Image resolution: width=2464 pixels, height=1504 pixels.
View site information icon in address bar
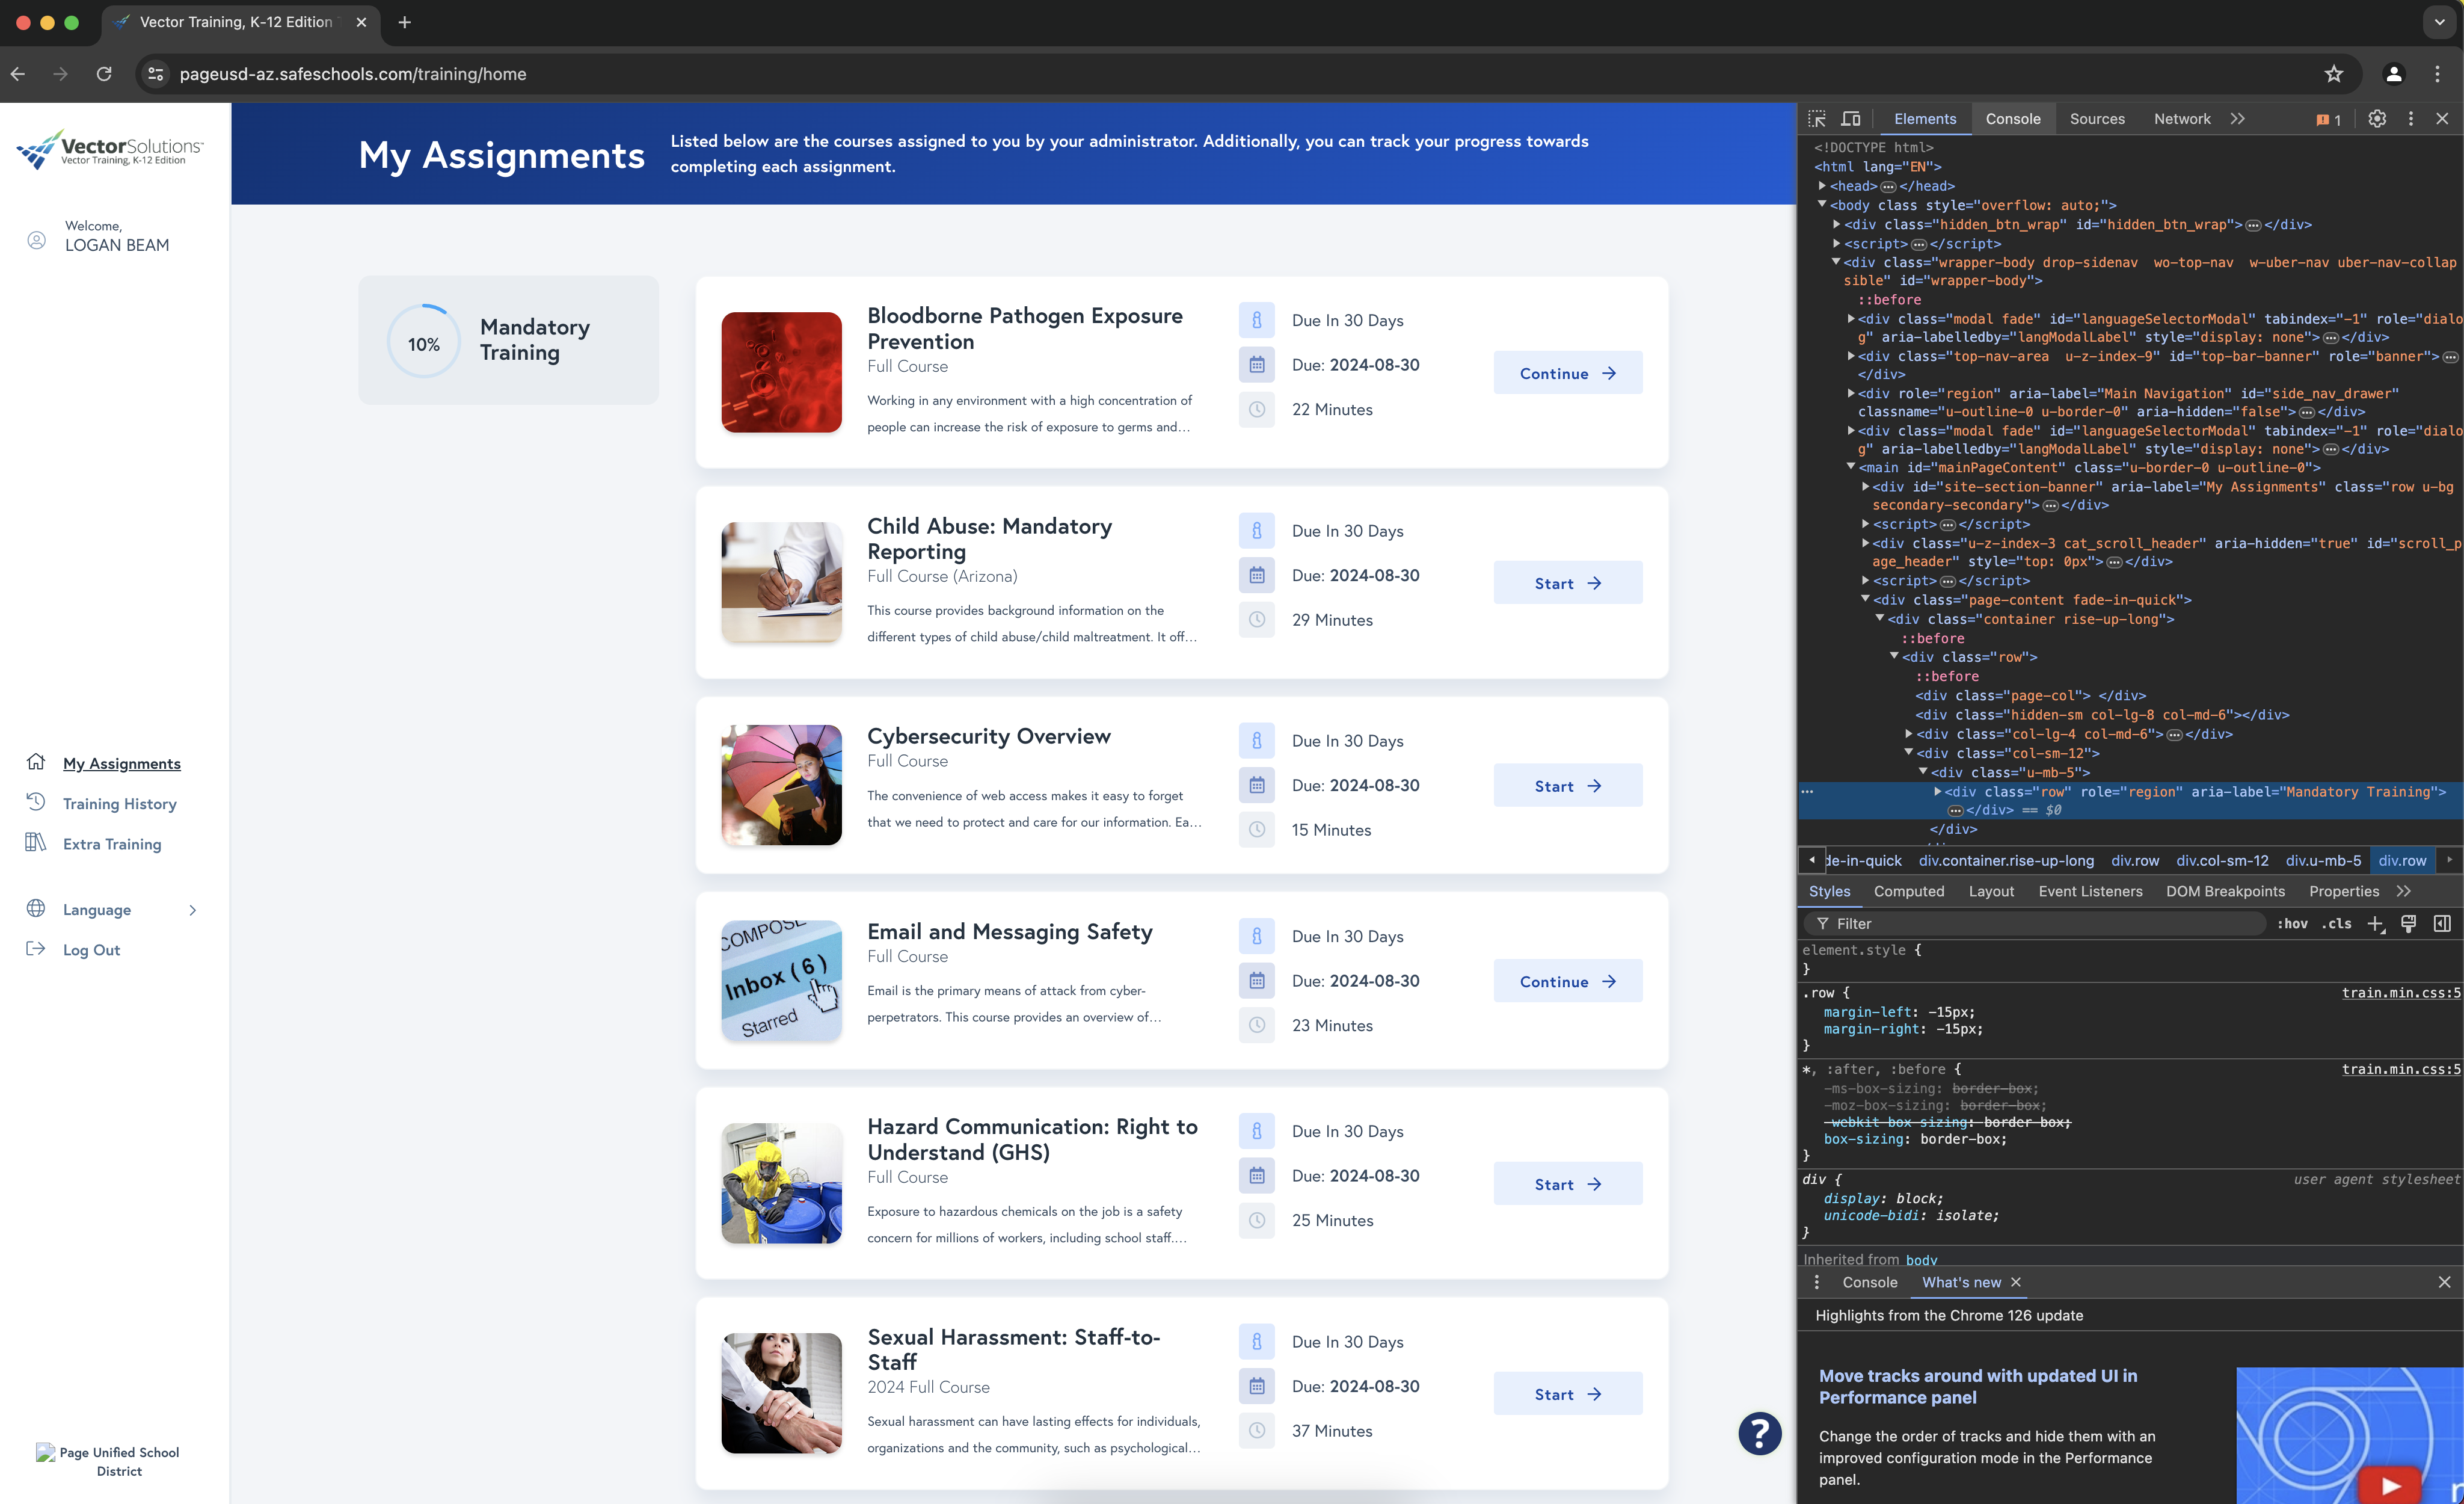[155, 74]
